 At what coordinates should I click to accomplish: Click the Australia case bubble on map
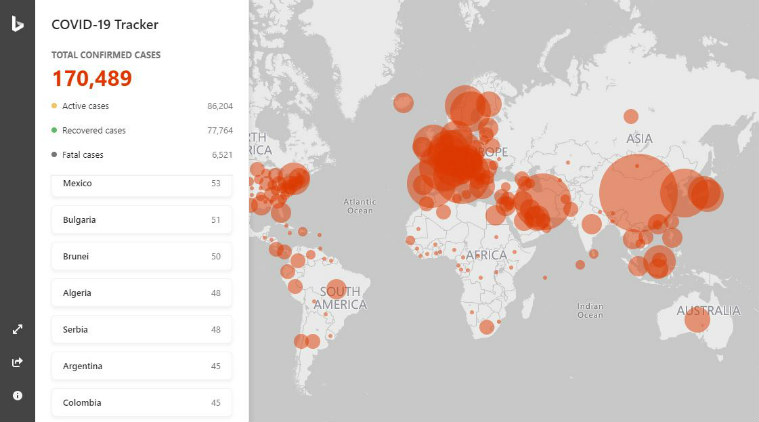(x=697, y=320)
